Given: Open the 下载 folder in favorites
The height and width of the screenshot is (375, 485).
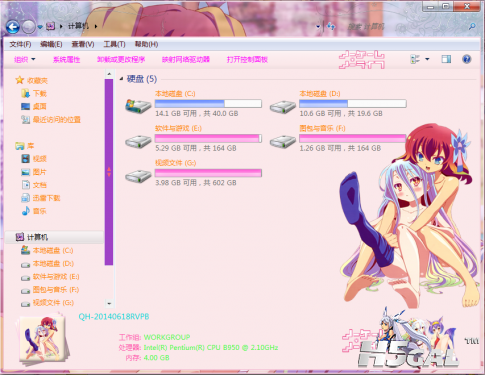Looking at the screenshot, I should pos(40,93).
